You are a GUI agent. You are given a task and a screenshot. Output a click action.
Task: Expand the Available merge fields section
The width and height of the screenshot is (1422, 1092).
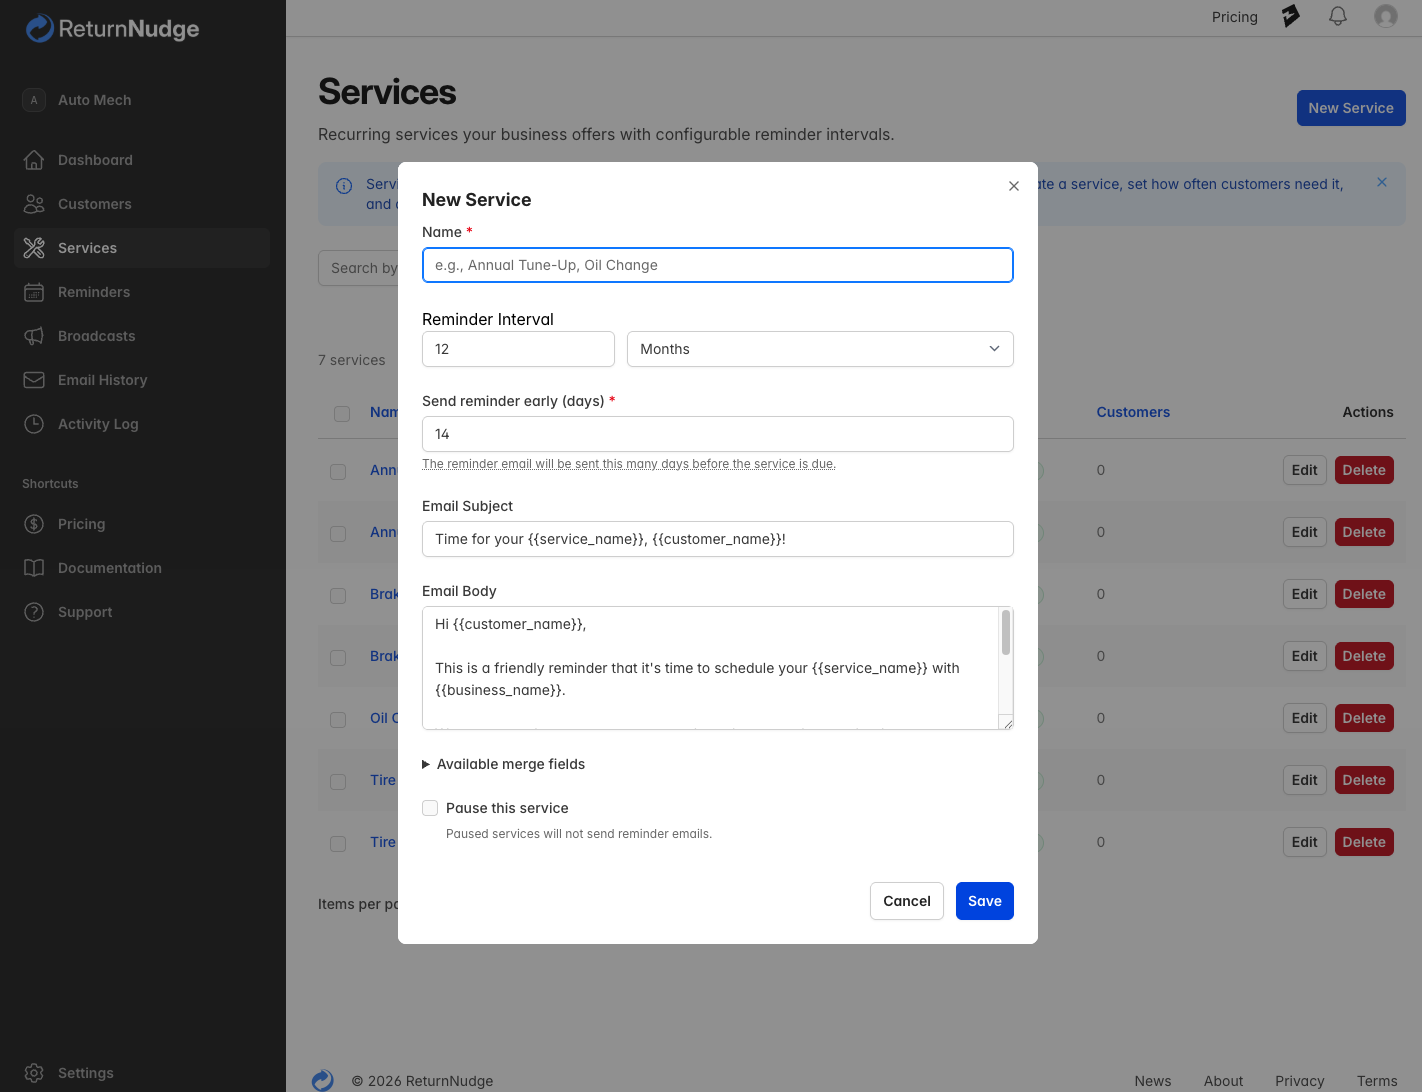click(503, 764)
